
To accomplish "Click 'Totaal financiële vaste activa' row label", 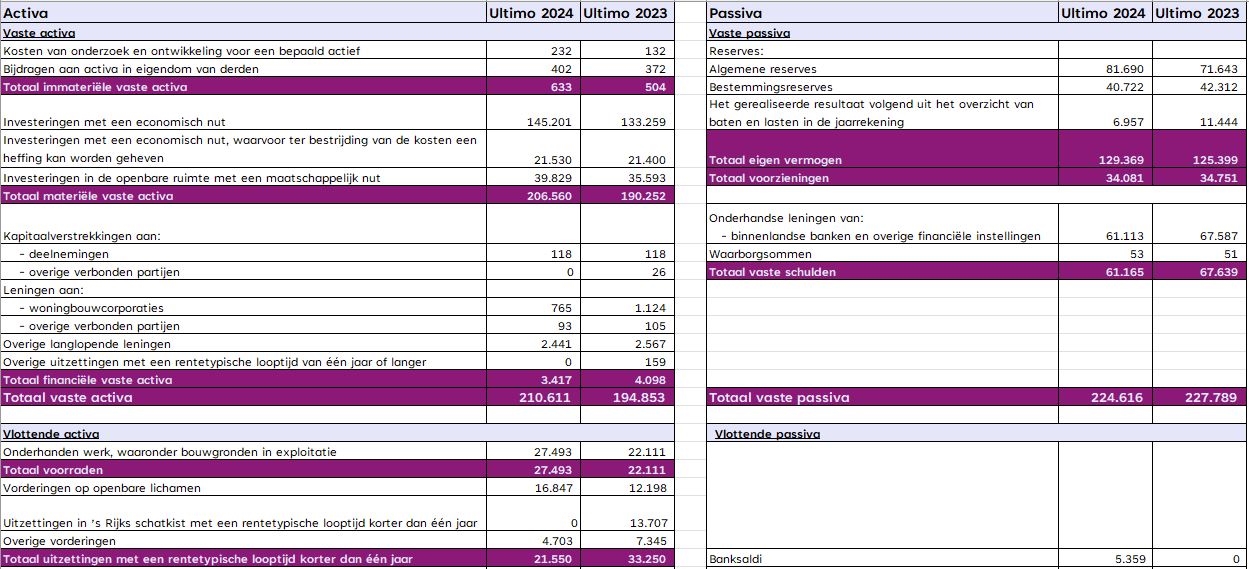I will tap(89, 380).
